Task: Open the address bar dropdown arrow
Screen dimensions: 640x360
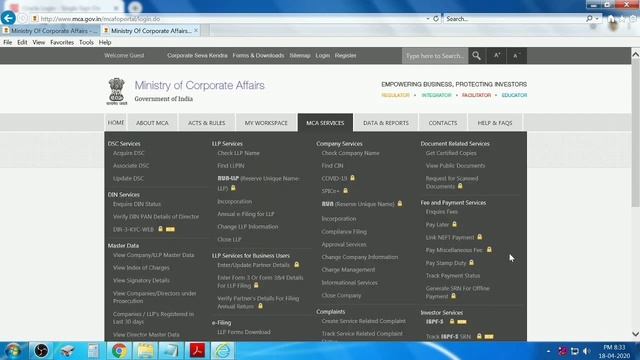Action: pos(428,19)
